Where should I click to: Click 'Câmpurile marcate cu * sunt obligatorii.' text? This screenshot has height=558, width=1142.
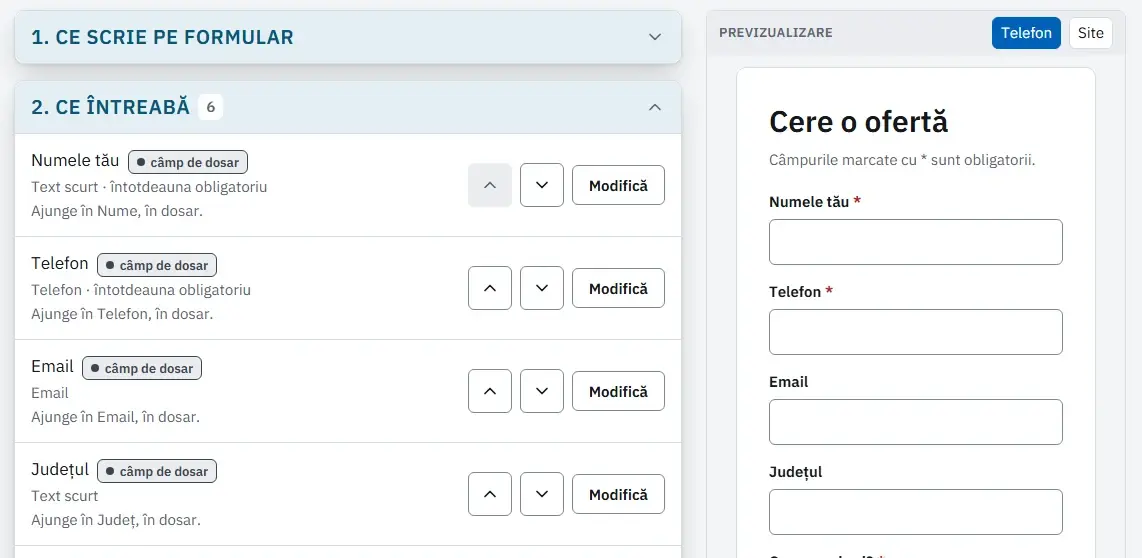coord(902,160)
